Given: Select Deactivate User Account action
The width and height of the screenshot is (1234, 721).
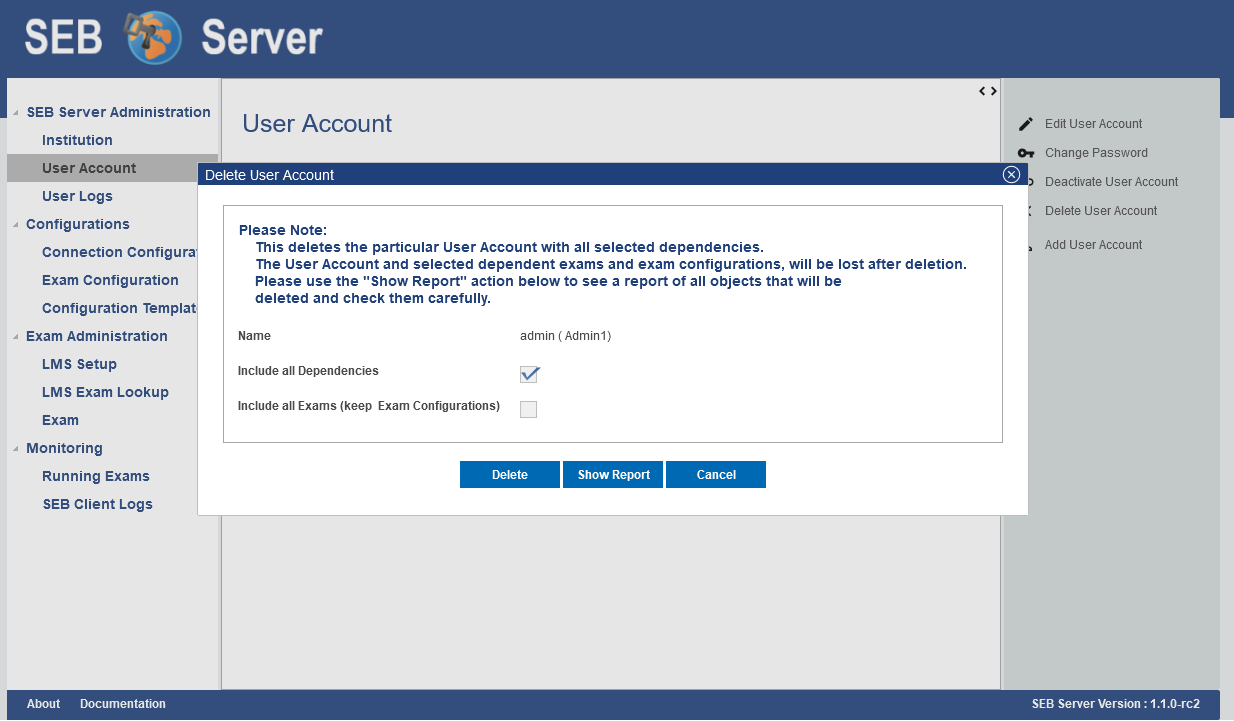Looking at the screenshot, I should tap(1111, 182).
